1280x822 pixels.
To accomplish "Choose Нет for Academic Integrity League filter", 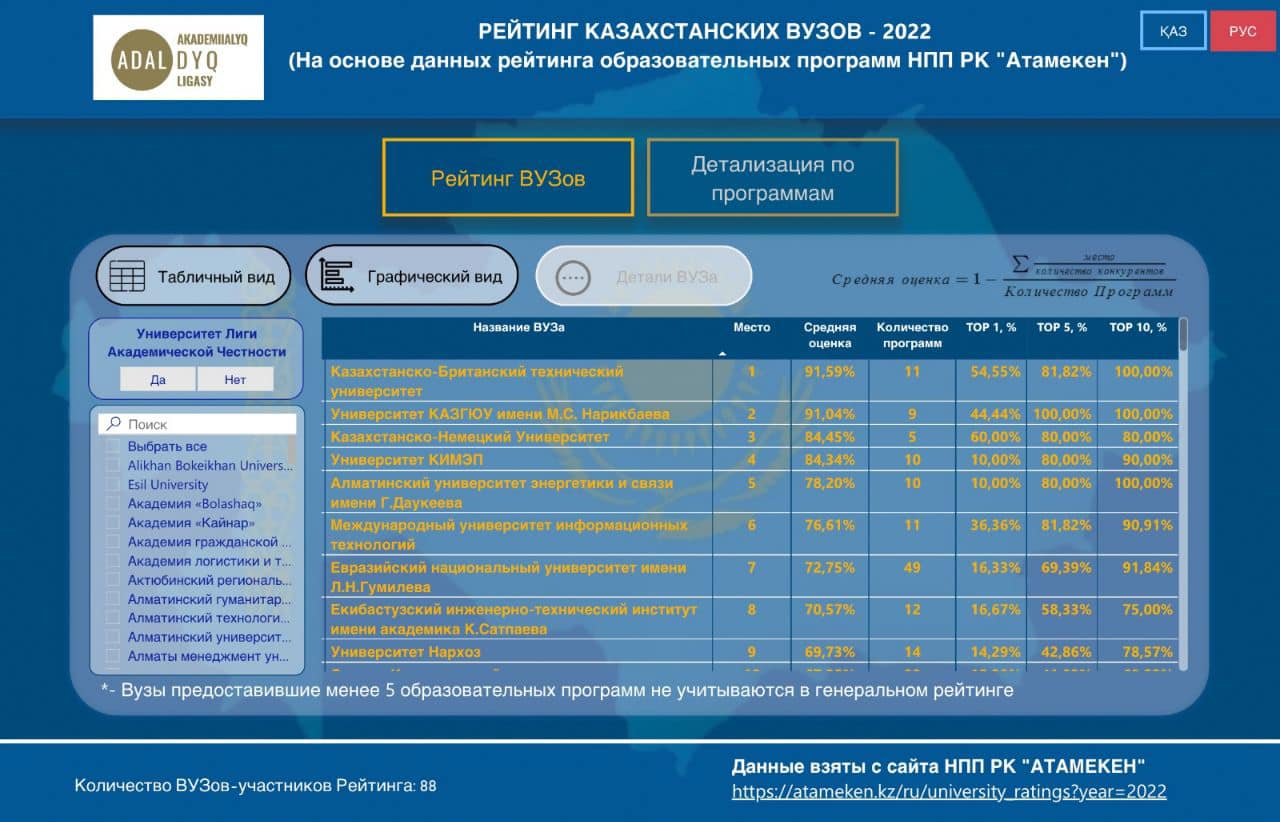I will tap(235, 380).
